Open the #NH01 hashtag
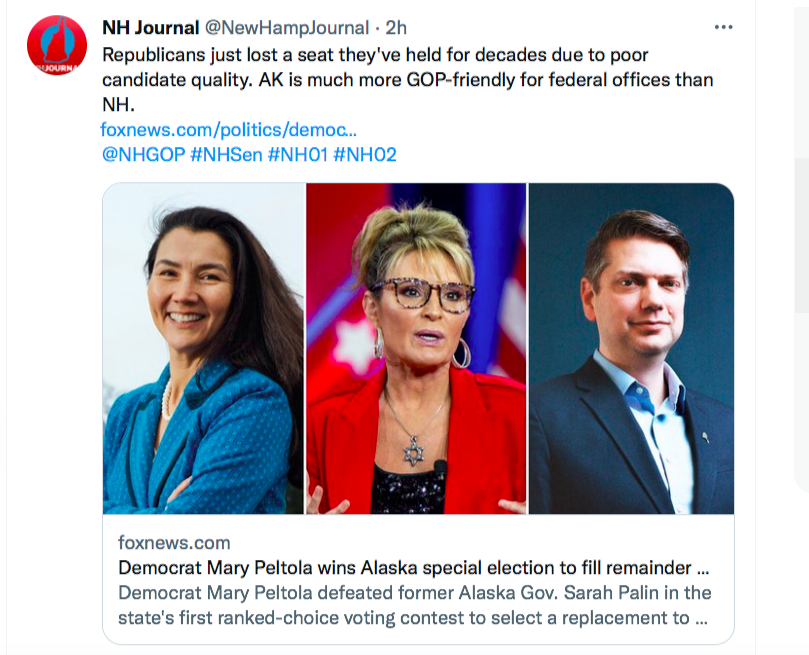809x655 pixels. pyautogui.click(x=297, y=155)
